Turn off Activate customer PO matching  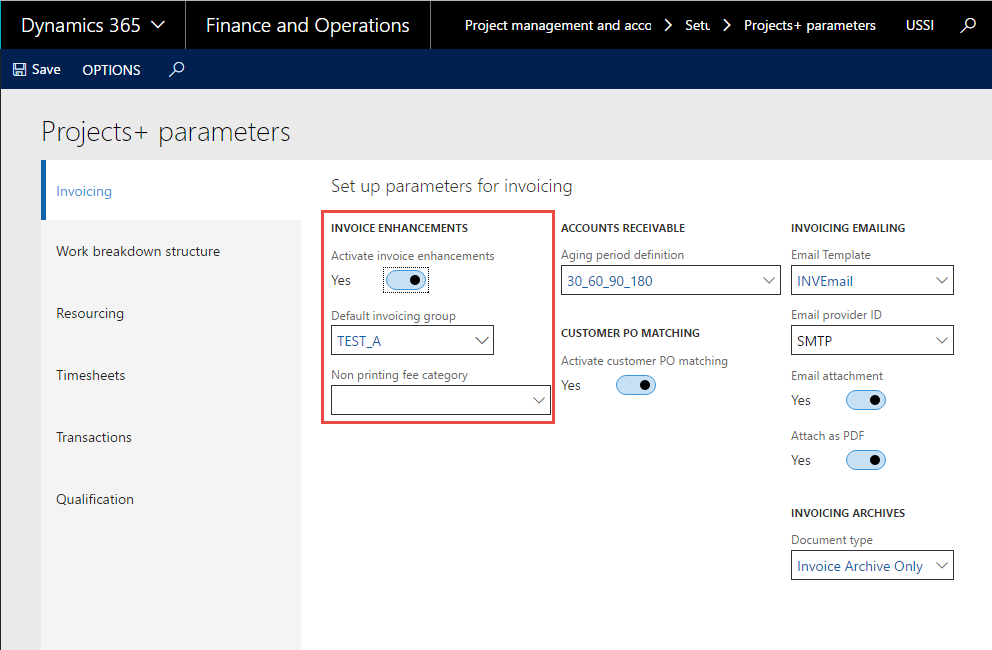pos(635,384)
